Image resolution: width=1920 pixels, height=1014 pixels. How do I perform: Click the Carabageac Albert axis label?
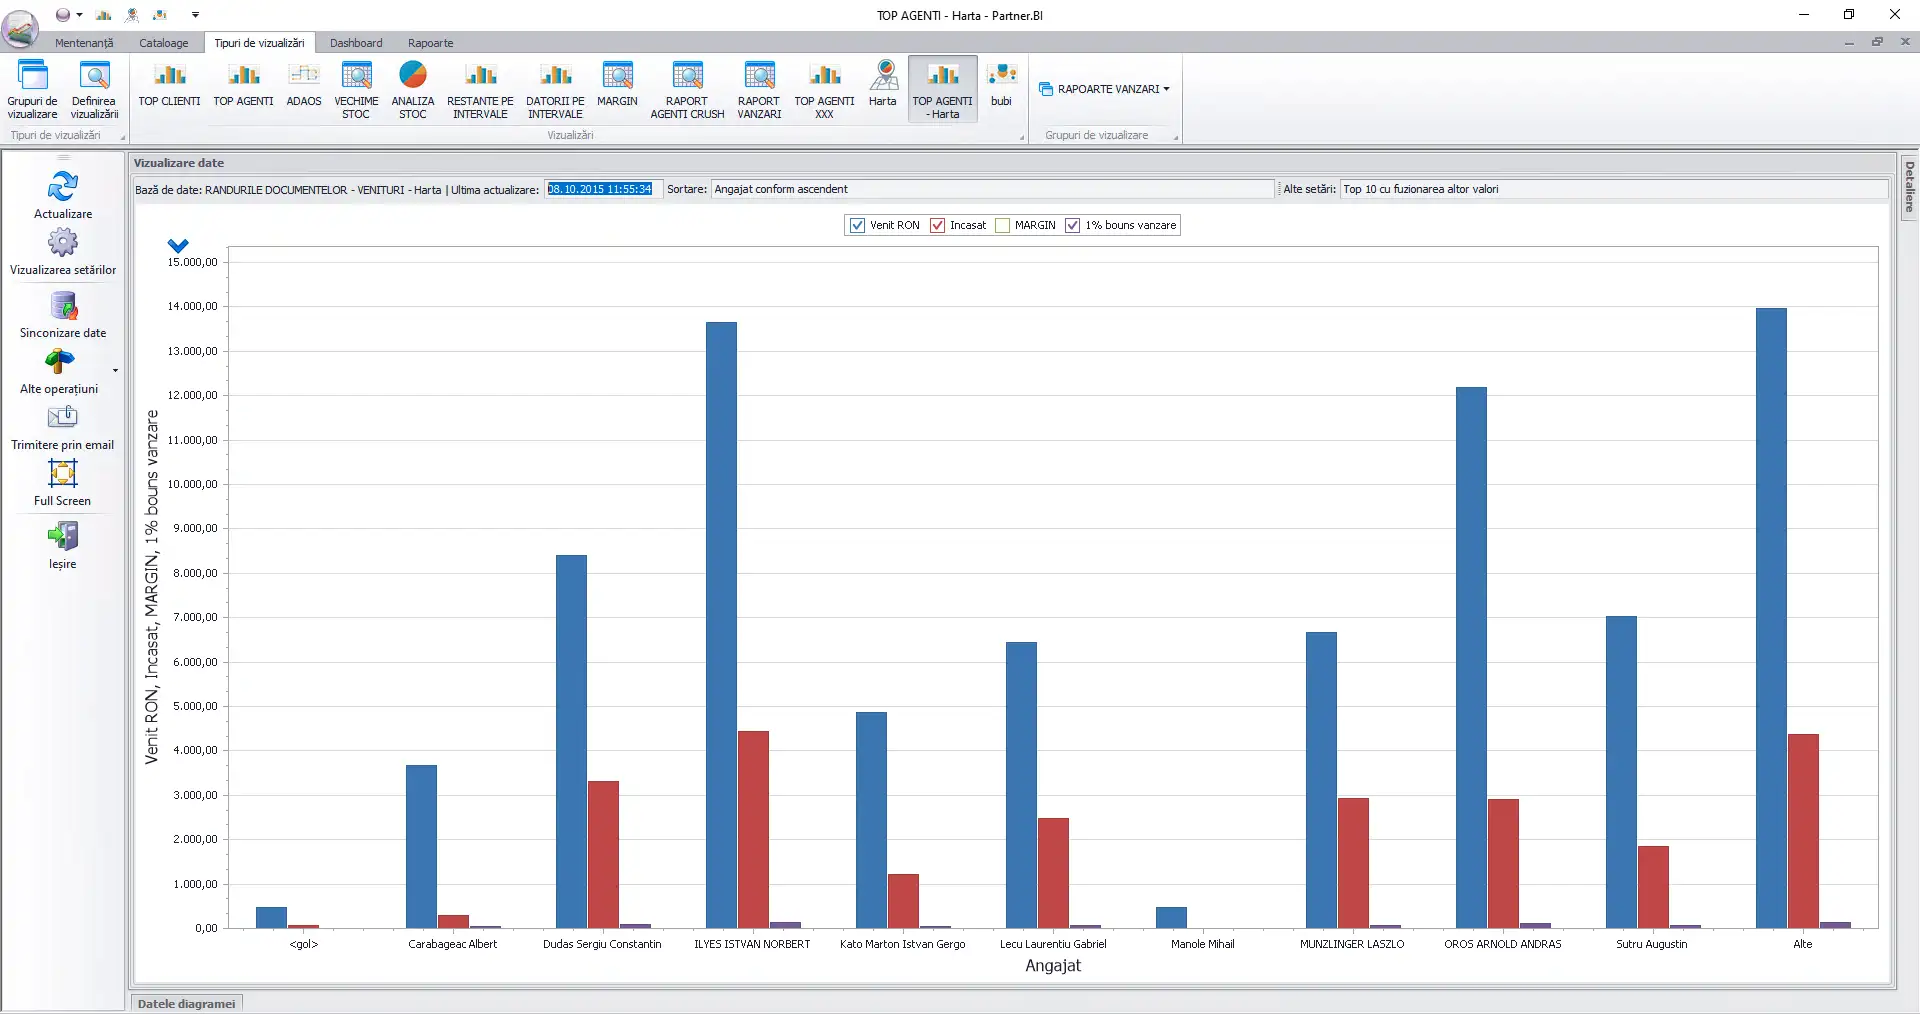click(452, 944)
